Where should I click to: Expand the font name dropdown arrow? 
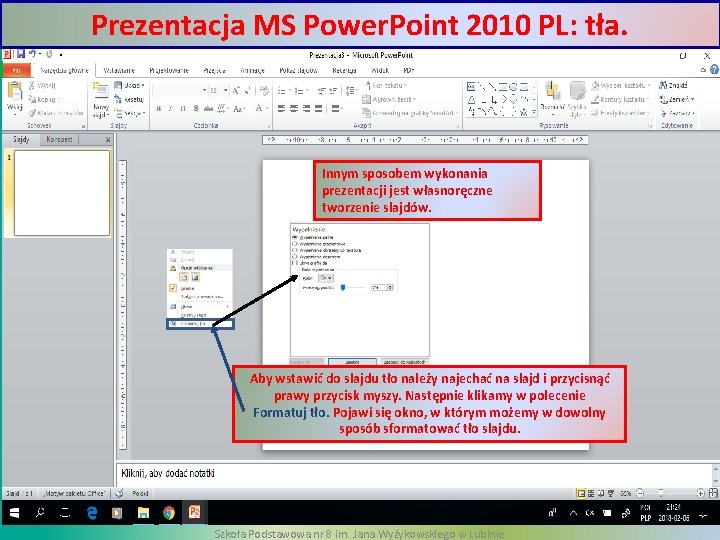(204, 90)
